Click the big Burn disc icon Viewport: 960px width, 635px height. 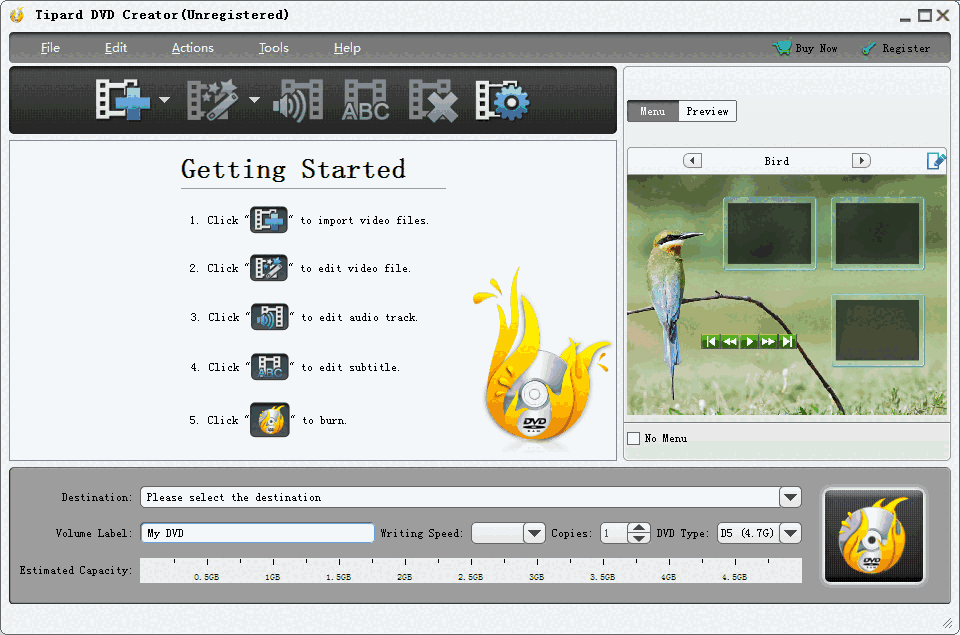tap(873, 535)
